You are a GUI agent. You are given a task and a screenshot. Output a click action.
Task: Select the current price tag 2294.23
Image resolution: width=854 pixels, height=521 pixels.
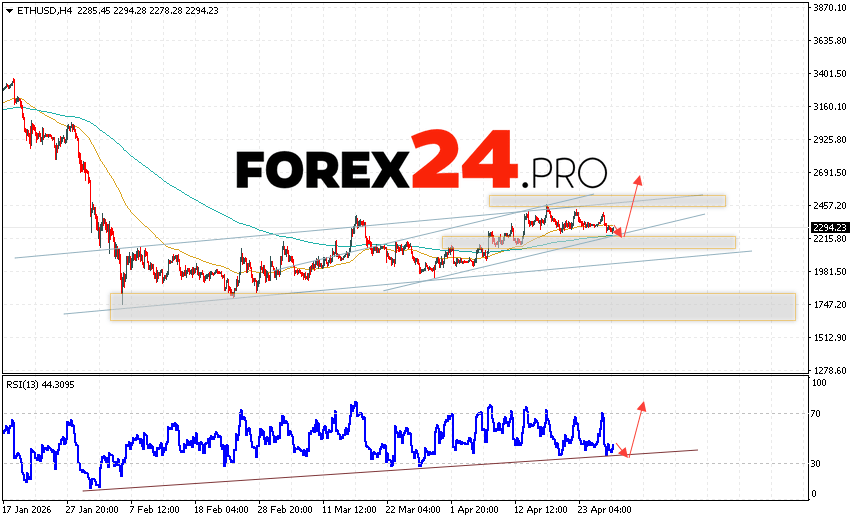point(831,227)
